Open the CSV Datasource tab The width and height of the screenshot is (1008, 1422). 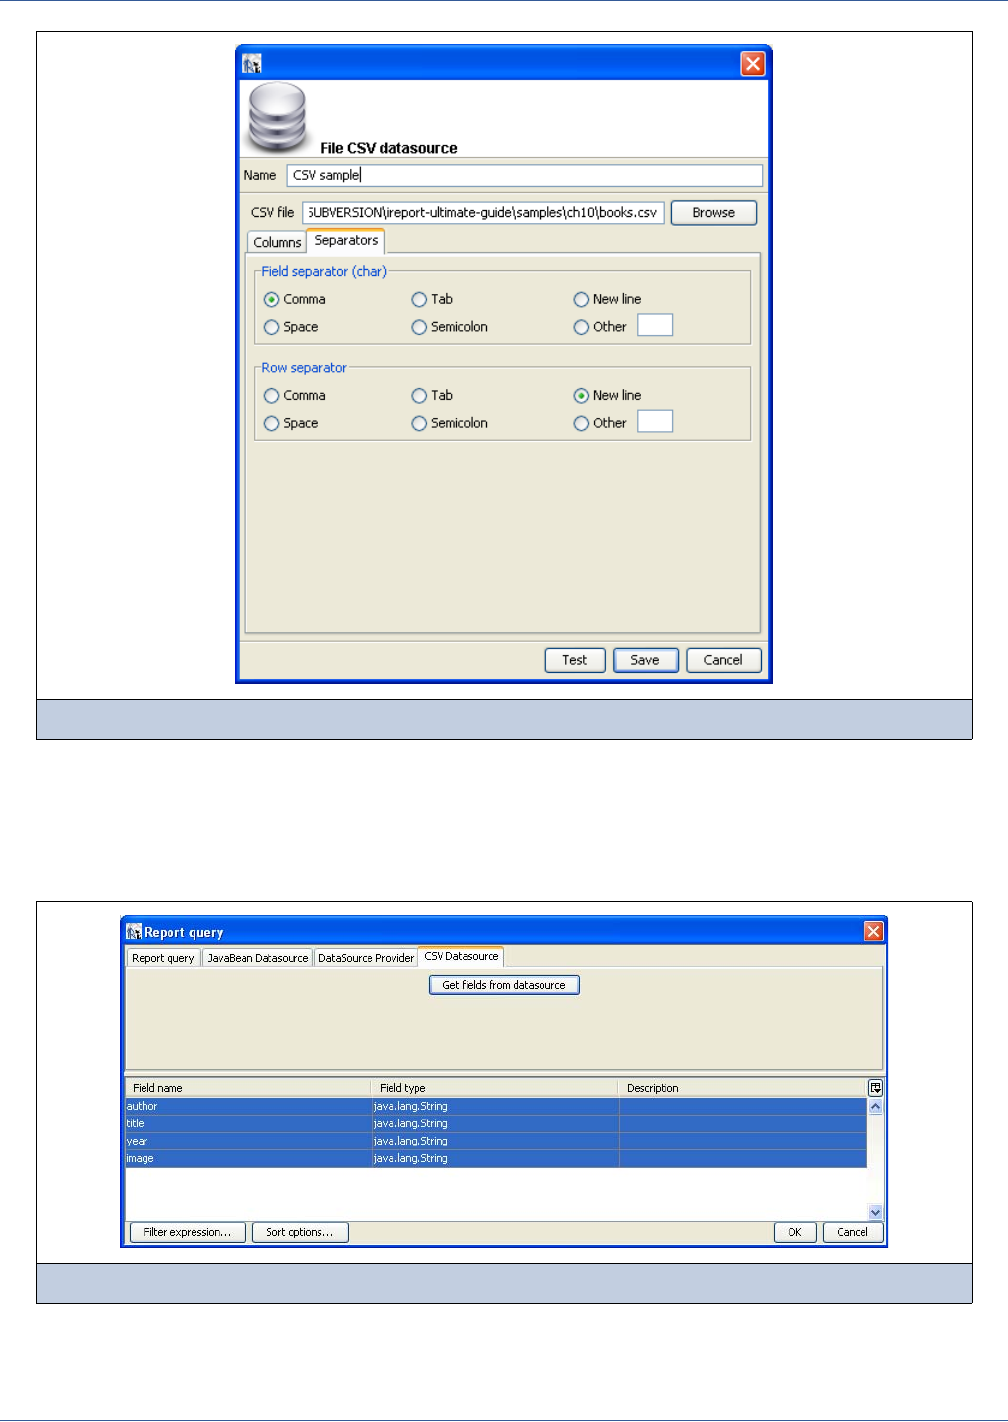(461, 956)
